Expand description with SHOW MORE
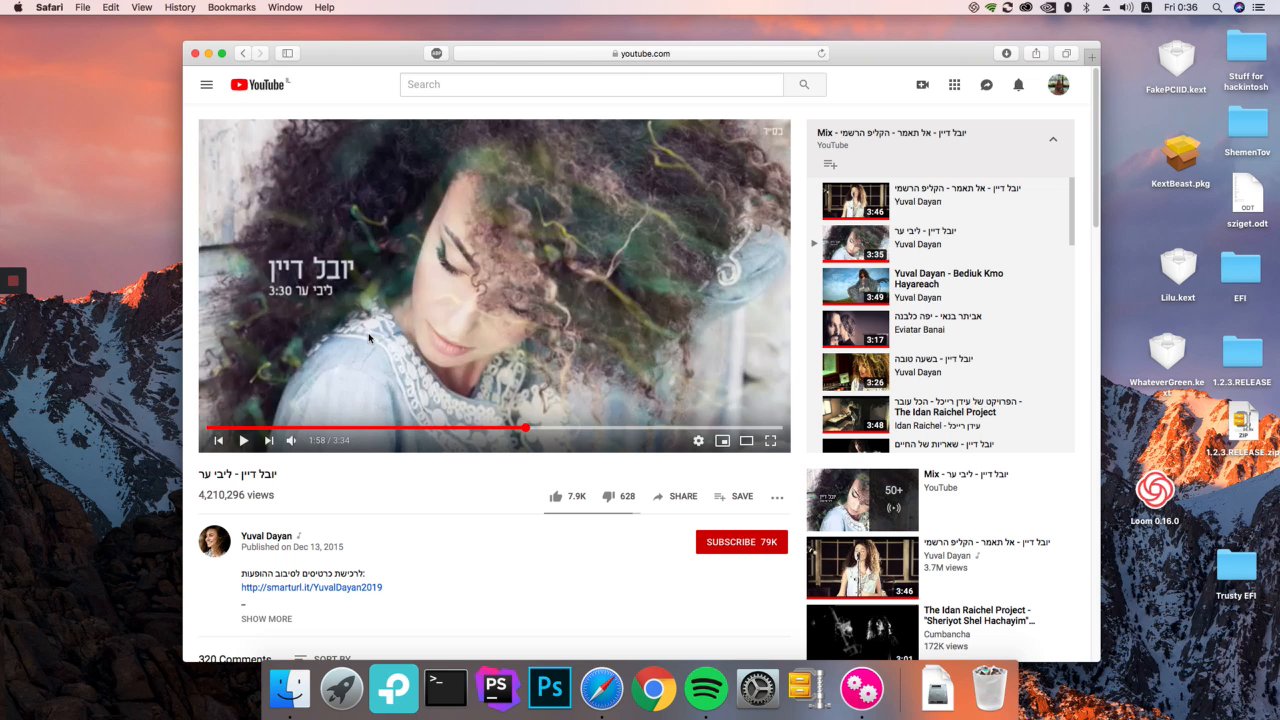The width and height of the screenshot is (1280, 720). 266,619
